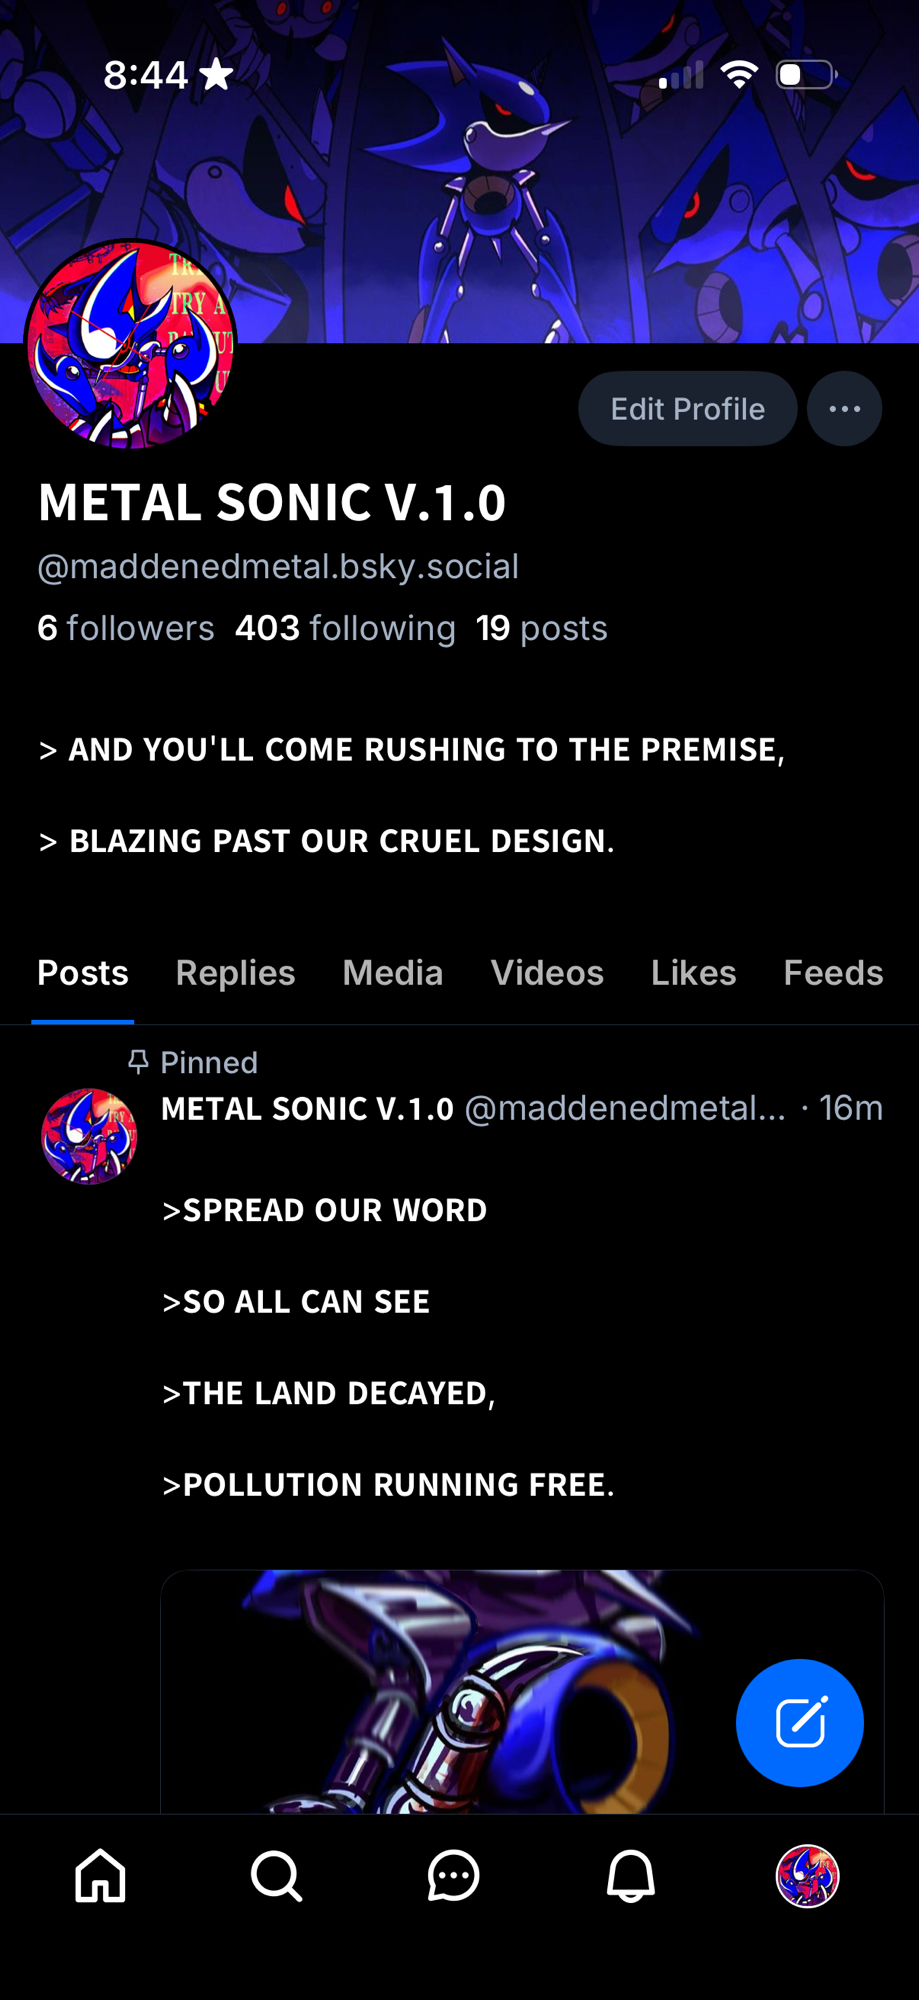Viewport: 919px width, 2000px height.
Task: Open the 403 following list
Action: (x=345, y=628)
